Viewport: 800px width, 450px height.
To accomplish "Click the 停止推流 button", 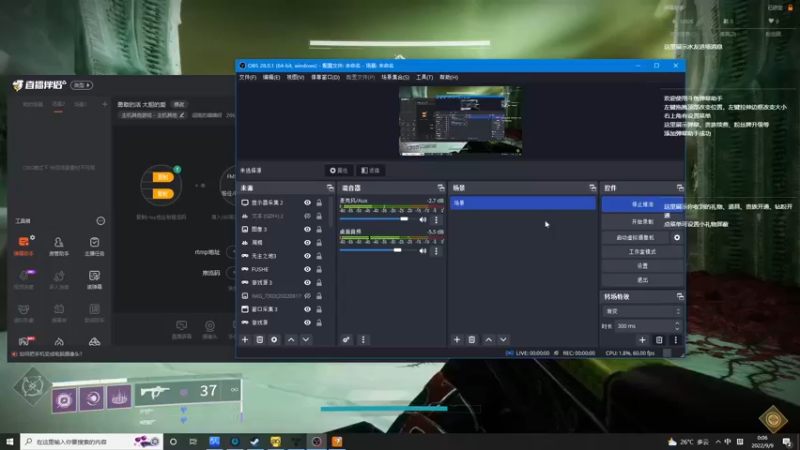I will [642, 204].
